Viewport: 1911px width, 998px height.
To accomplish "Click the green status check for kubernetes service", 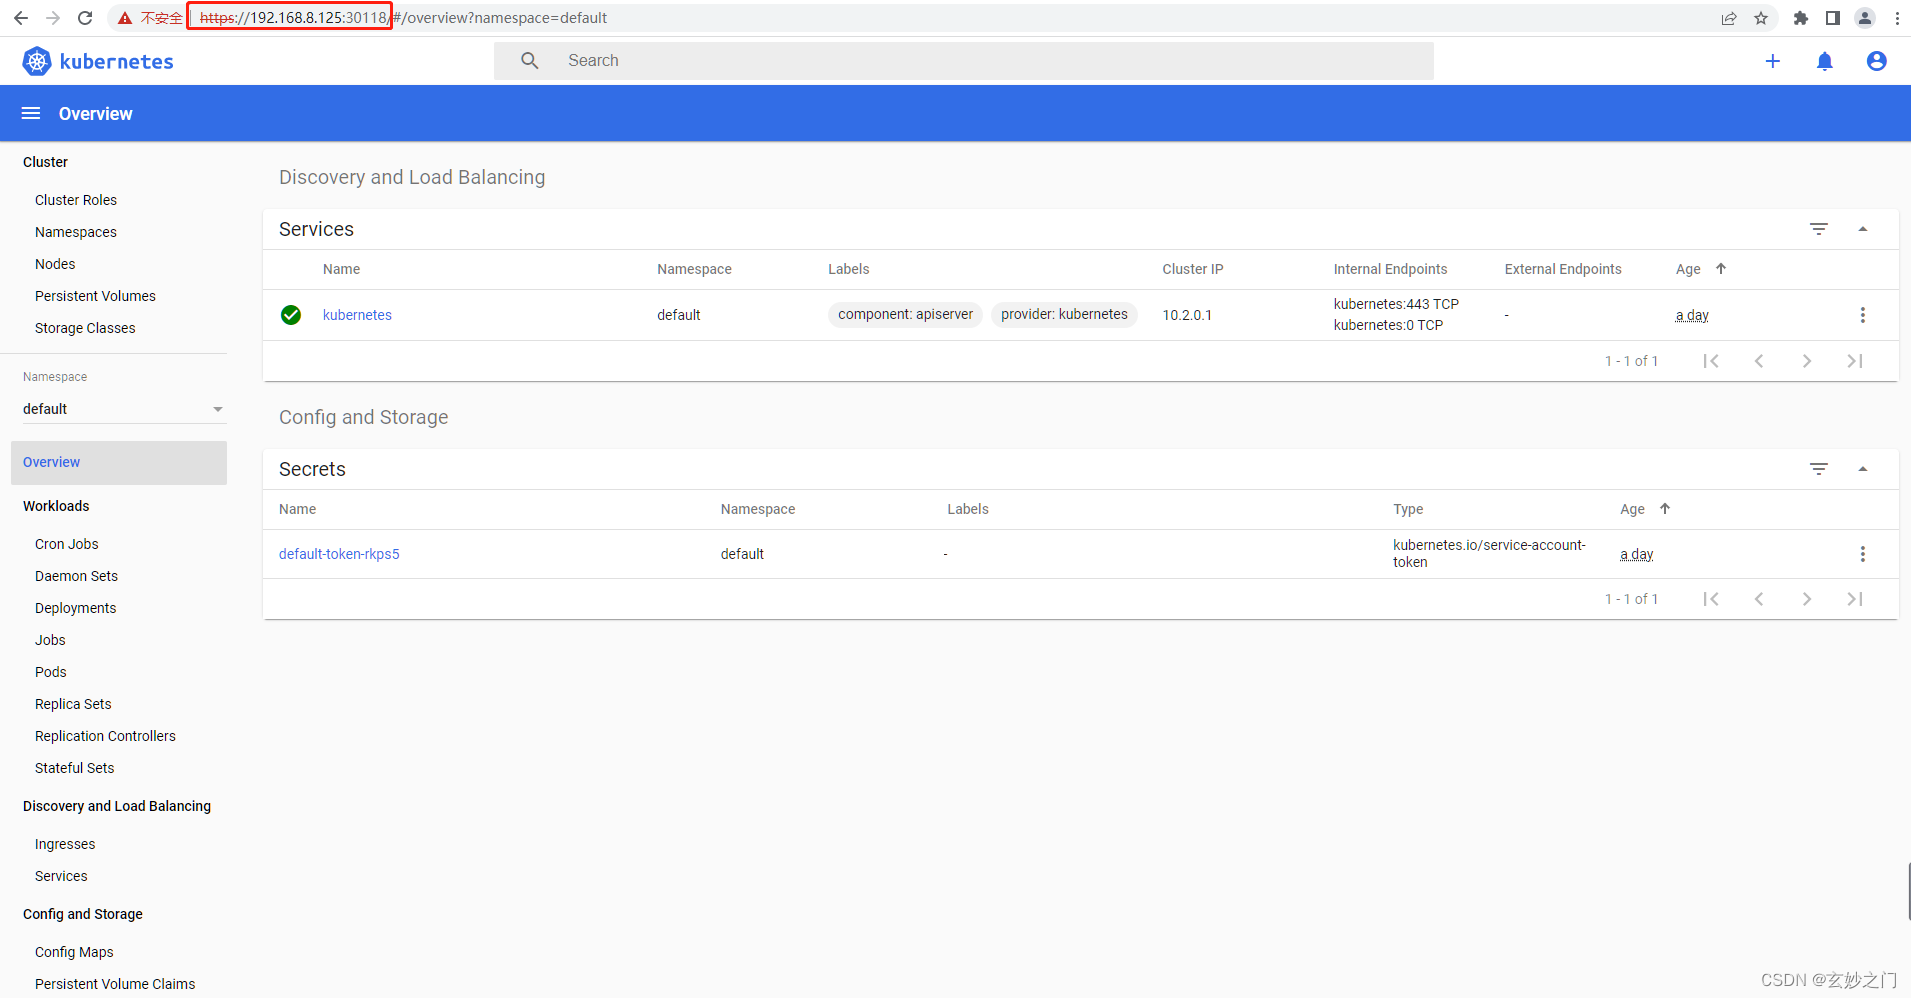I will pos(291,315).
